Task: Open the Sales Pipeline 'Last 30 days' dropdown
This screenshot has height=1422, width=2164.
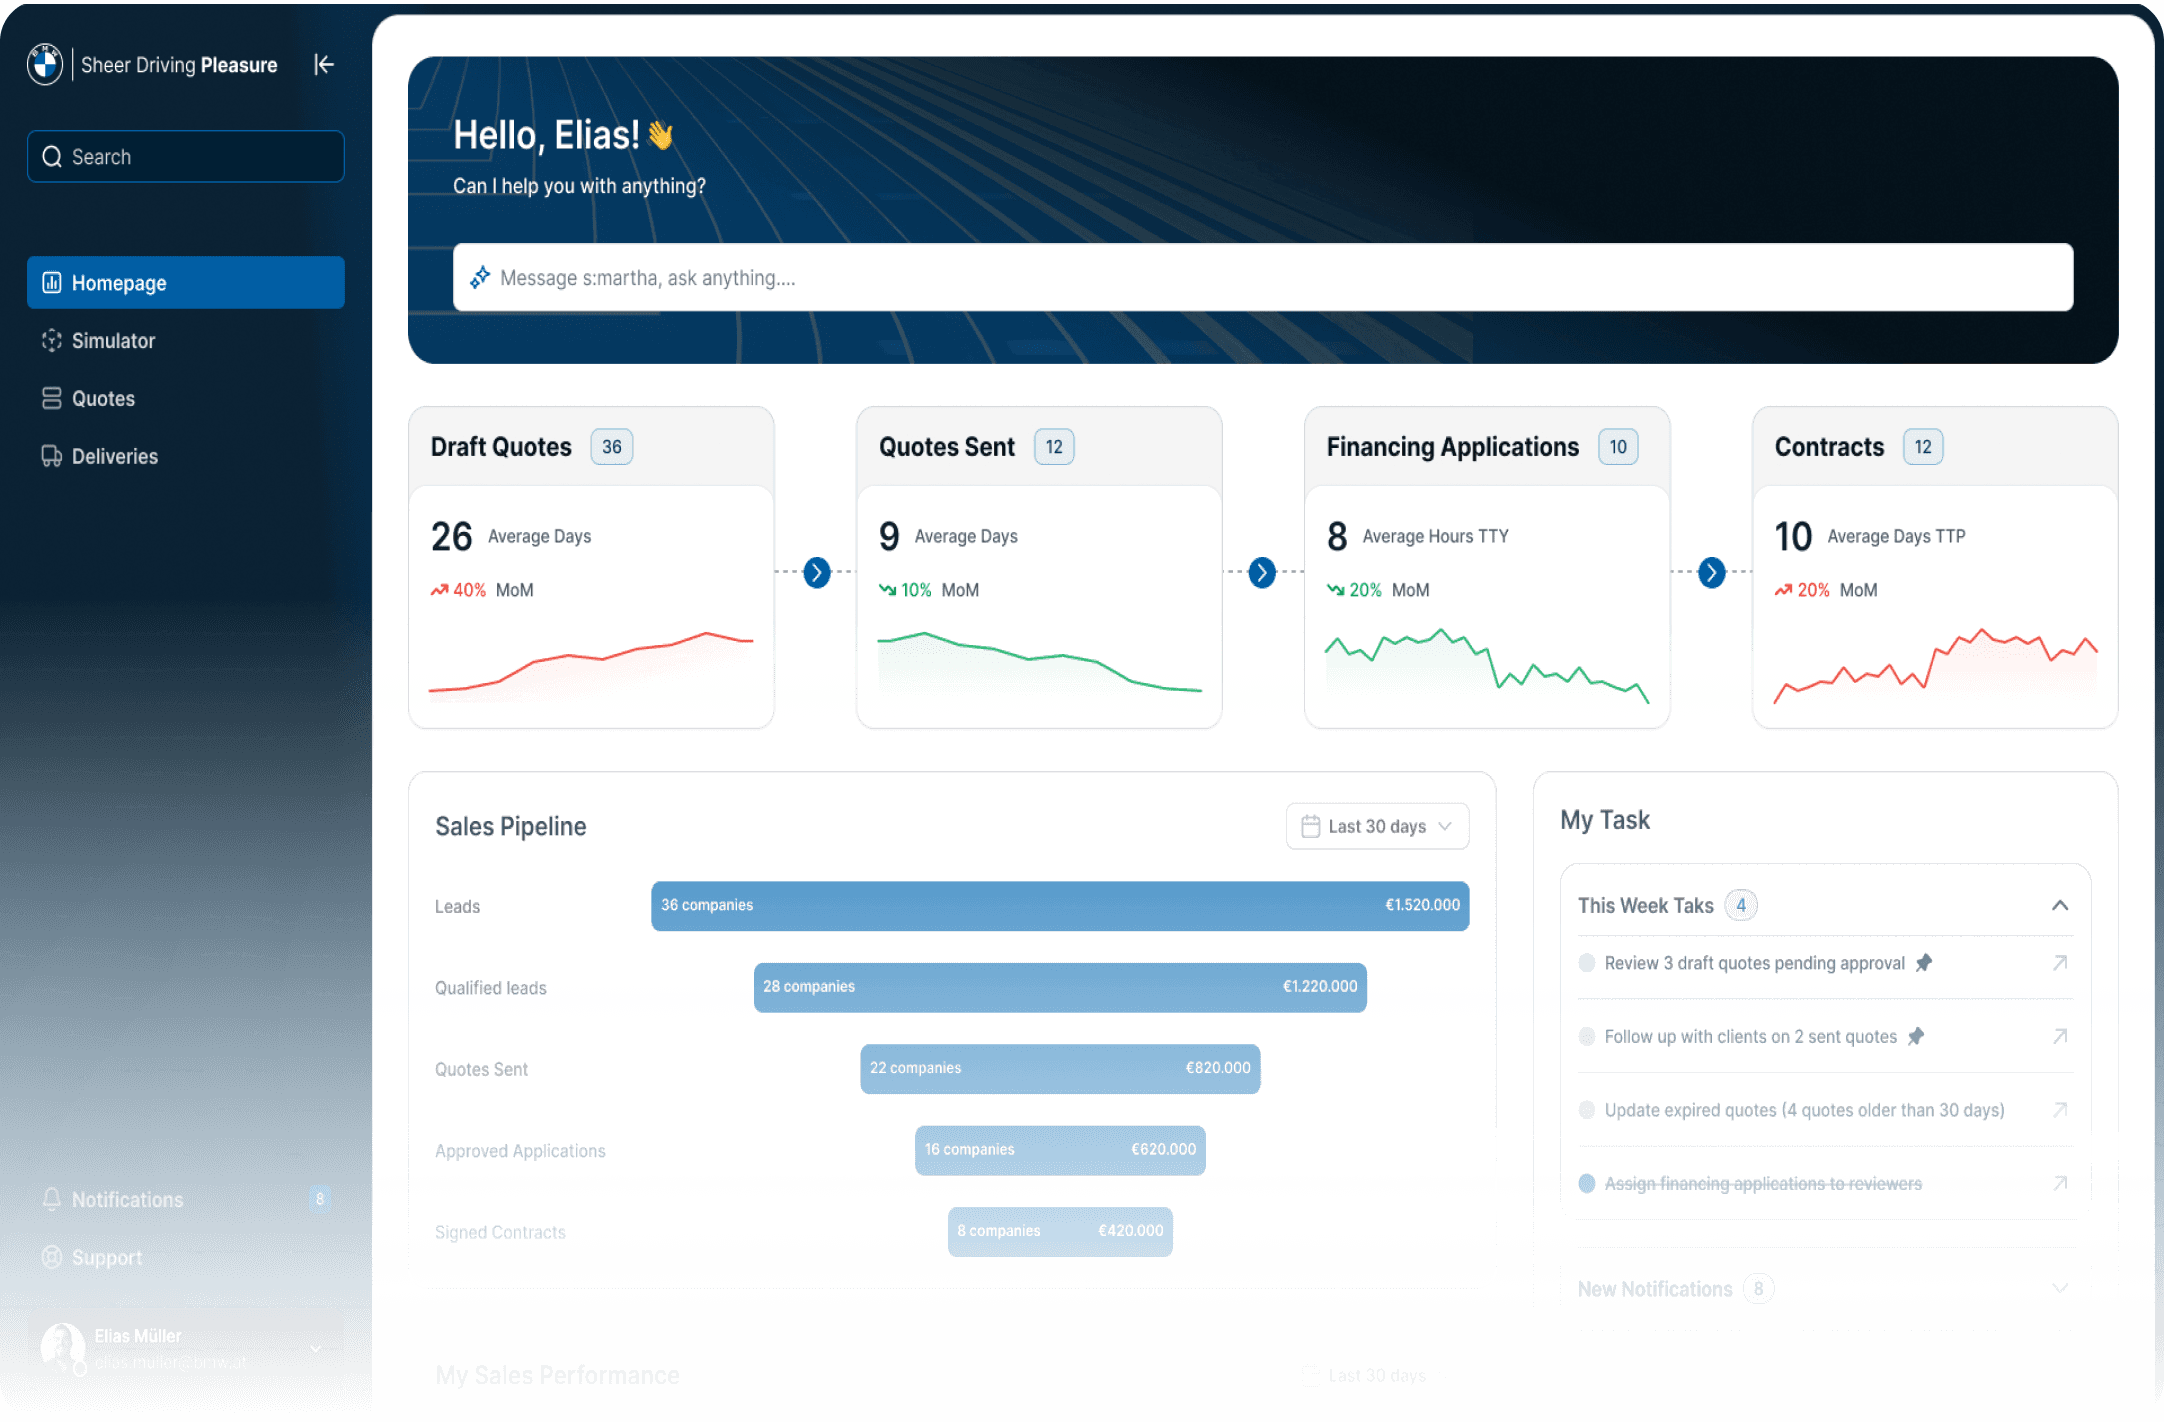Action: click(x=1377, y=826)
